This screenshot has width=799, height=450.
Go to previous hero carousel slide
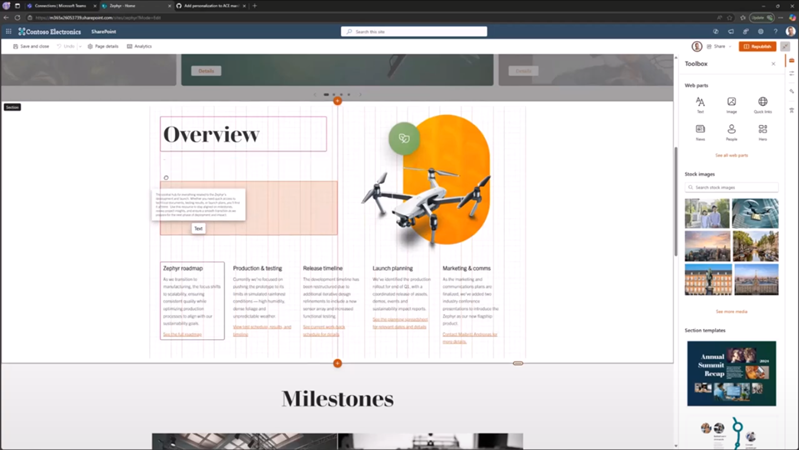pos(315,94)
